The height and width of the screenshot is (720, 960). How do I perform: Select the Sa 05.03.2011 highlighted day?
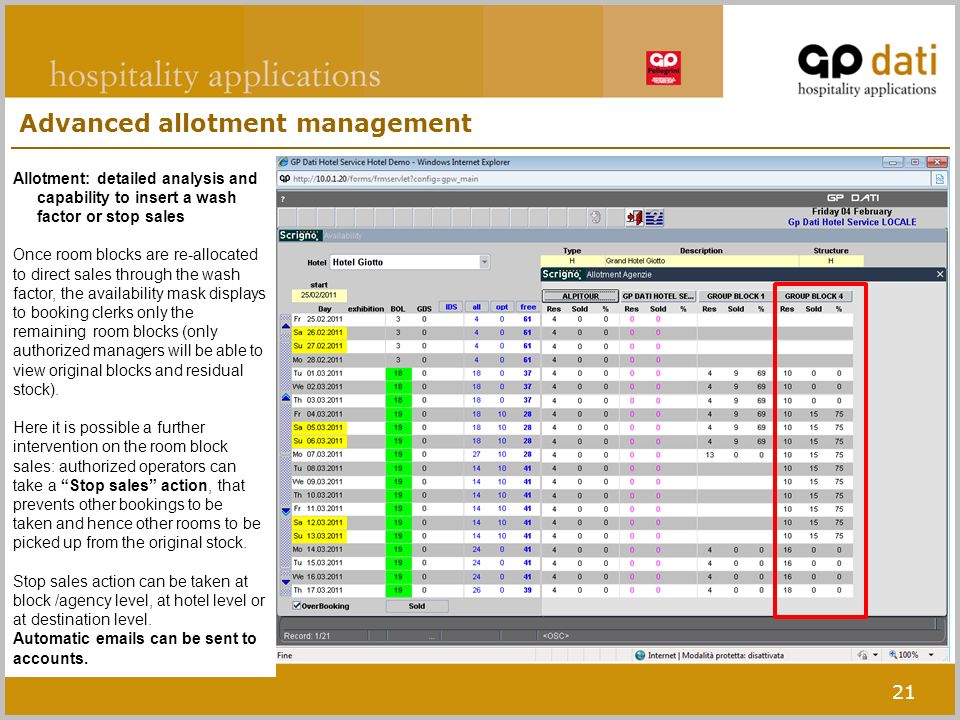(317, 427)
